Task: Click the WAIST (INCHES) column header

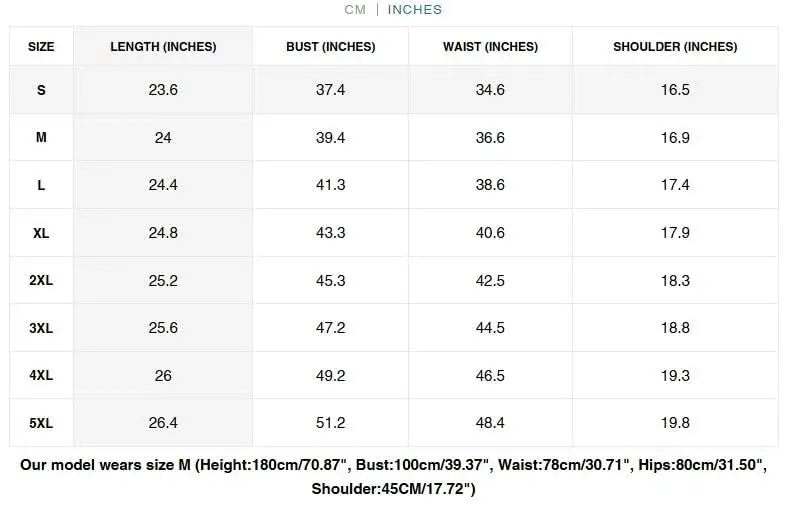Action: [x=490, y=47]
